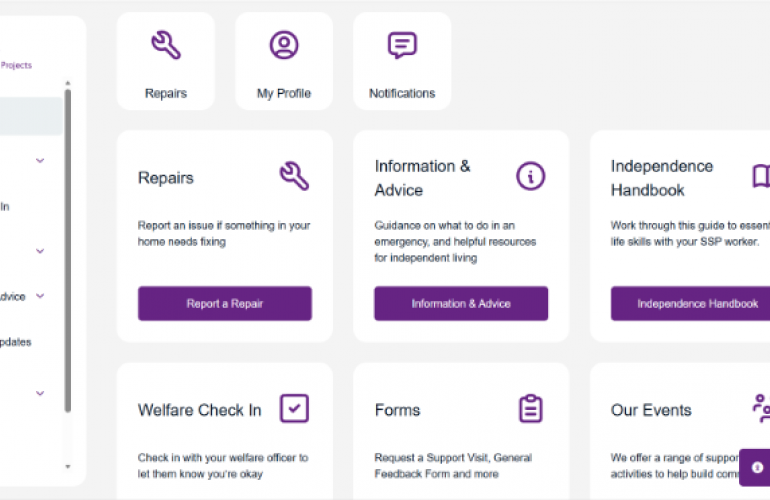Click the sidebar vertical scrollbar thumb
This screenshot has height=500, width=770.
point(68,250)
